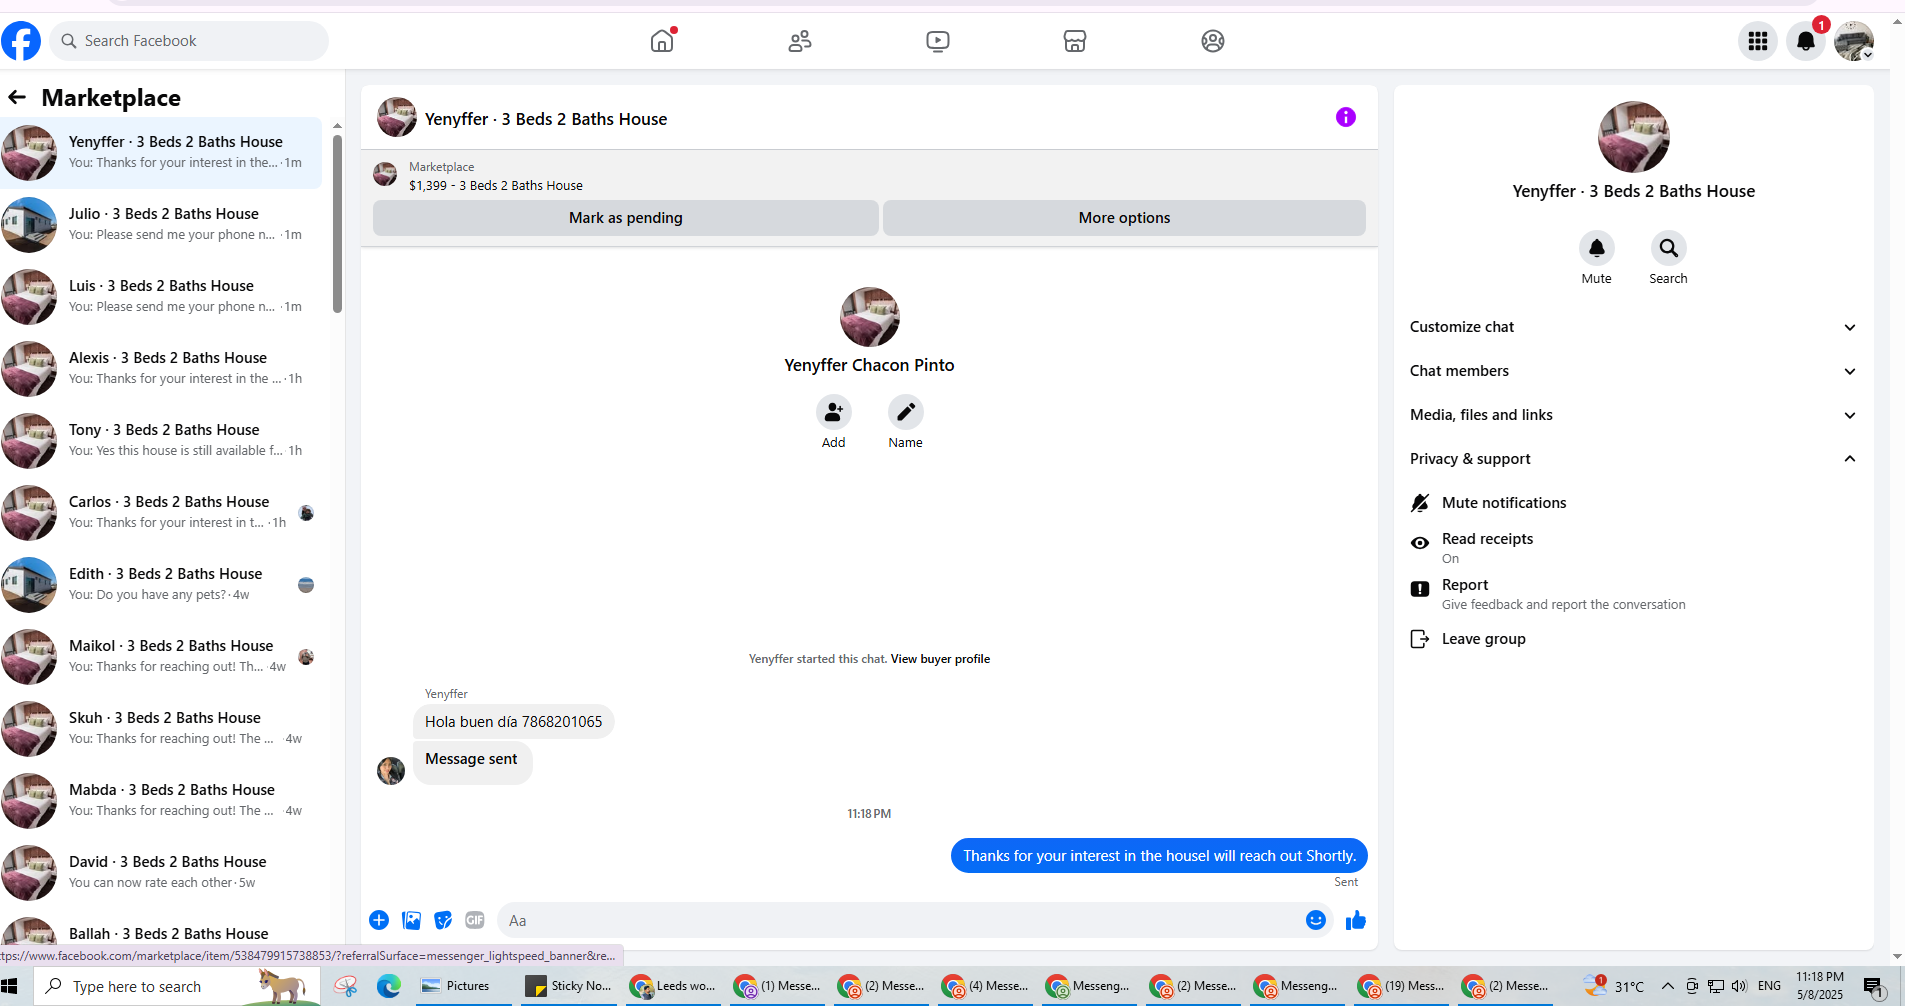Click the GIF icon in the composer
This screenshot has height=1006, width=1905.
[x=475, y=920]
